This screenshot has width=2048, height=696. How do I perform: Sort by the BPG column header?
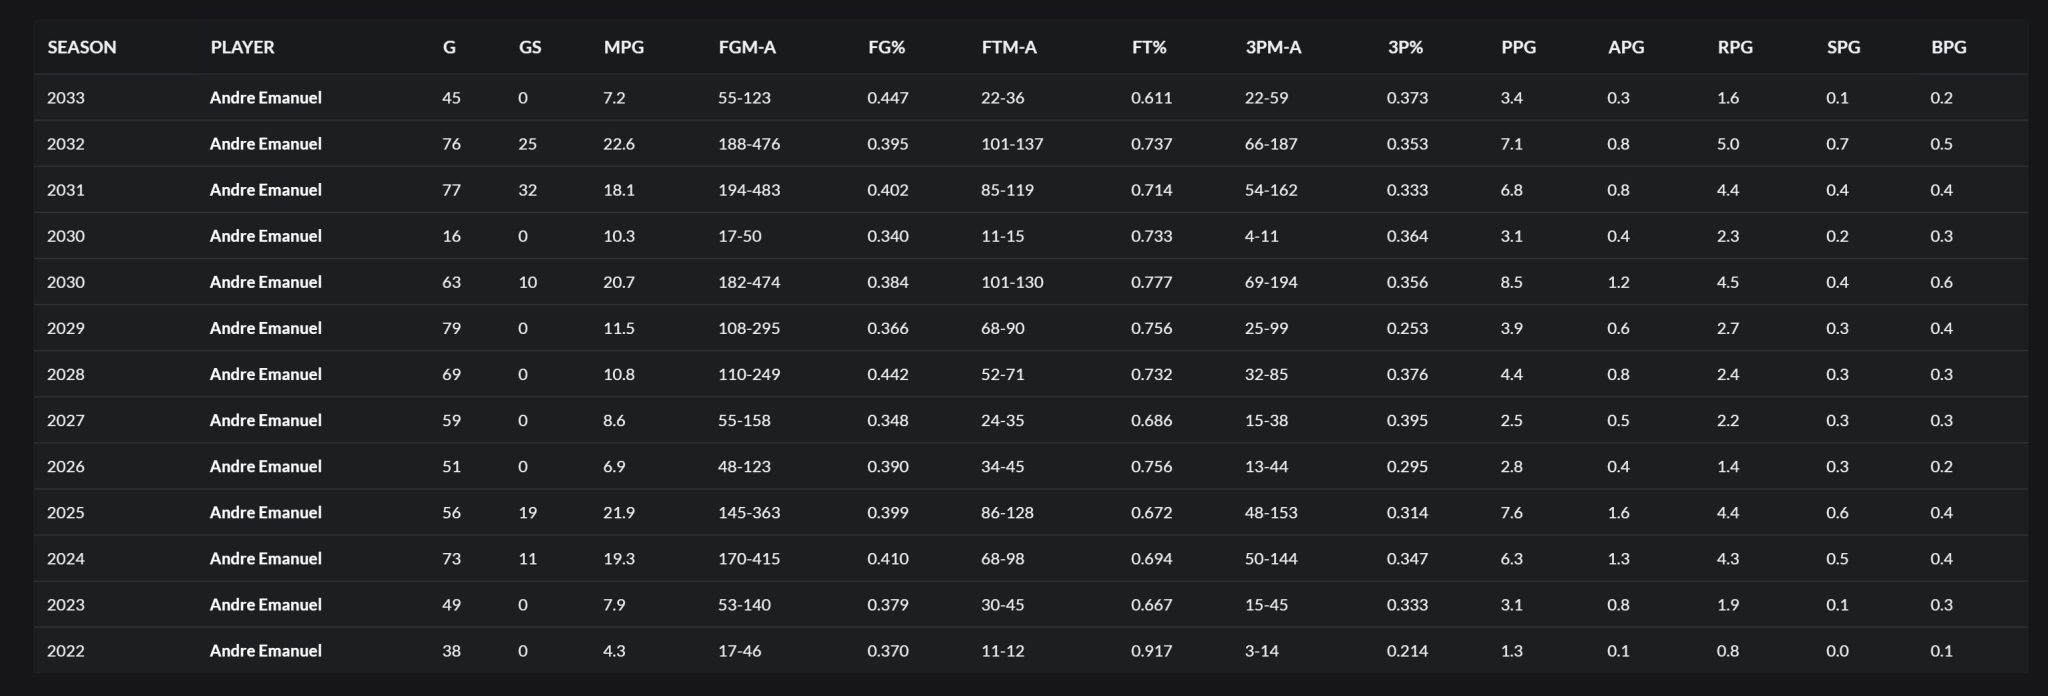pyautogui.click(x=1948, y=47)
